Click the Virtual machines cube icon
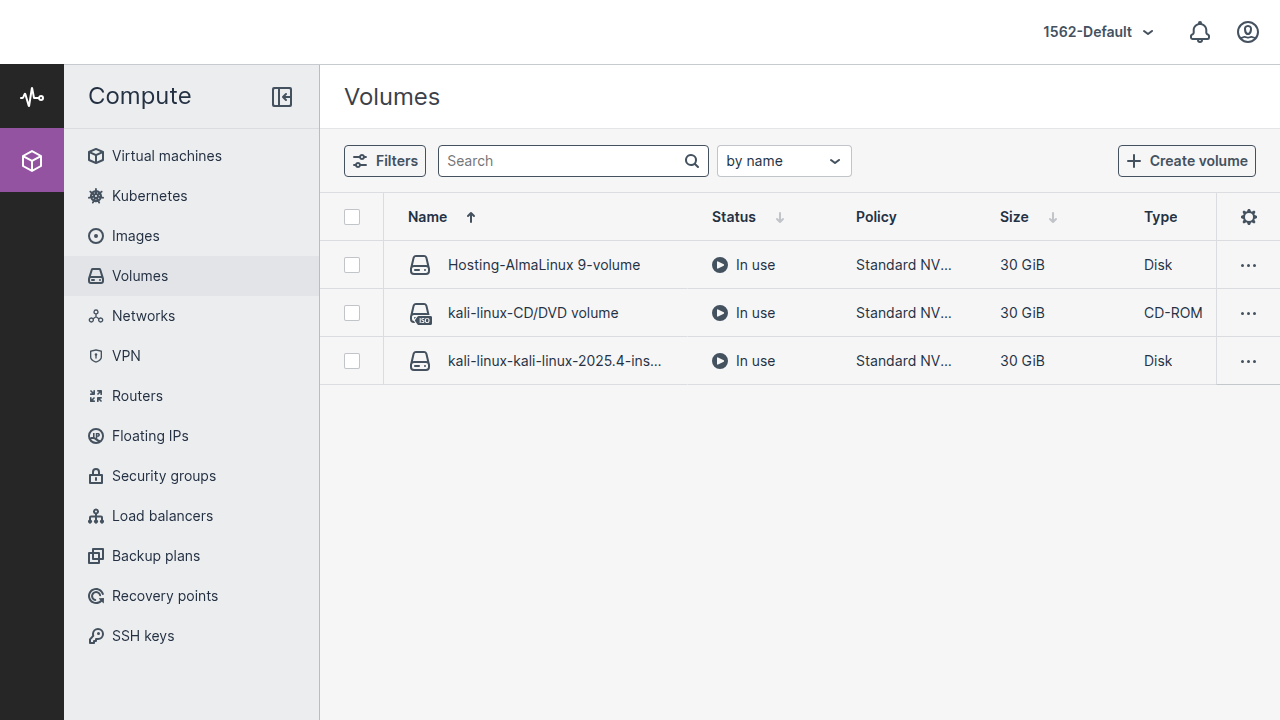Screen dimensions: 1280x720 pos(96,156)
